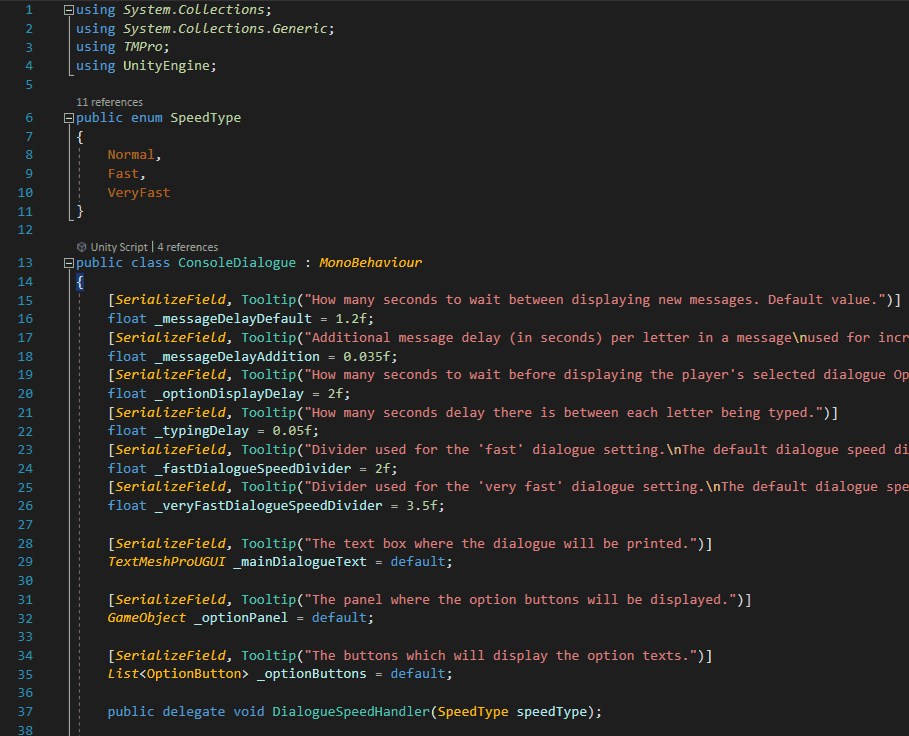Viewport: 909px width, 736px height.
Task: Click the DialogueSpeedHandler delegate name
Action: click(351, 711)
